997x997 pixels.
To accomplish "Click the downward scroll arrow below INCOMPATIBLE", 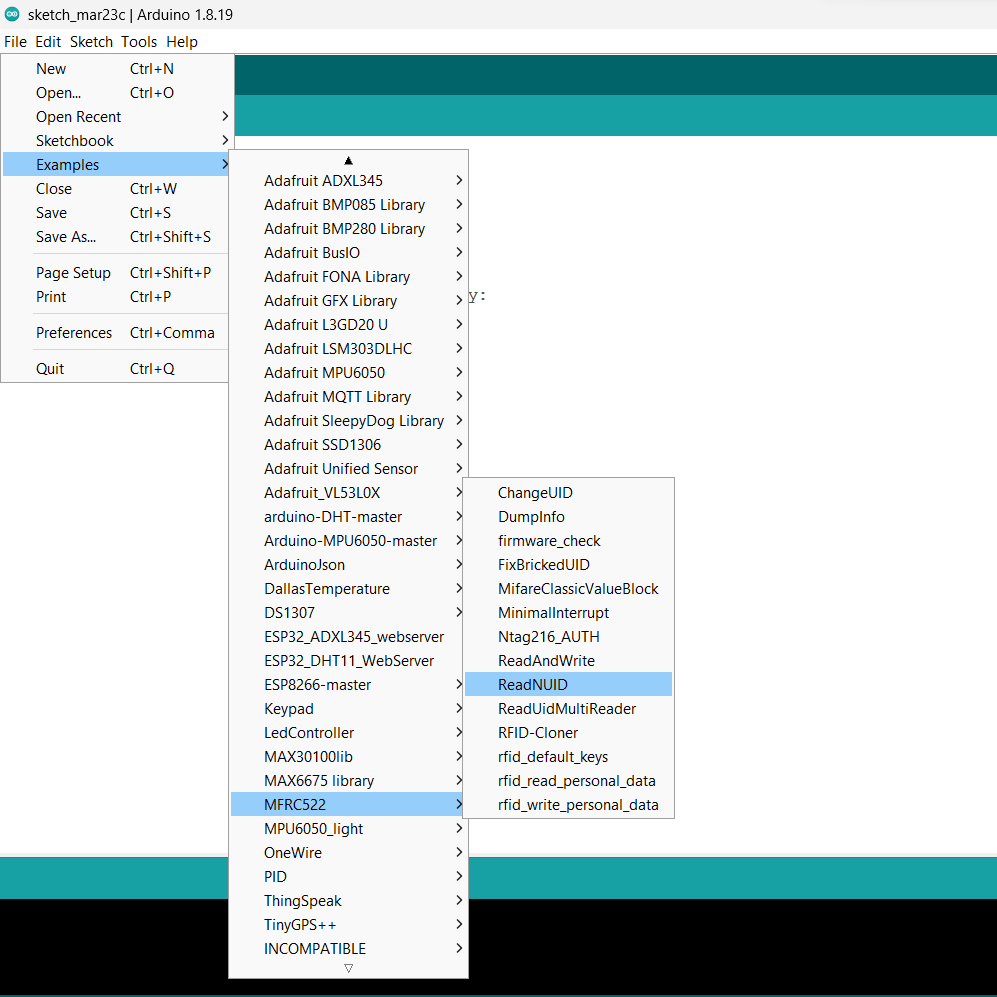I will point(348,968).
